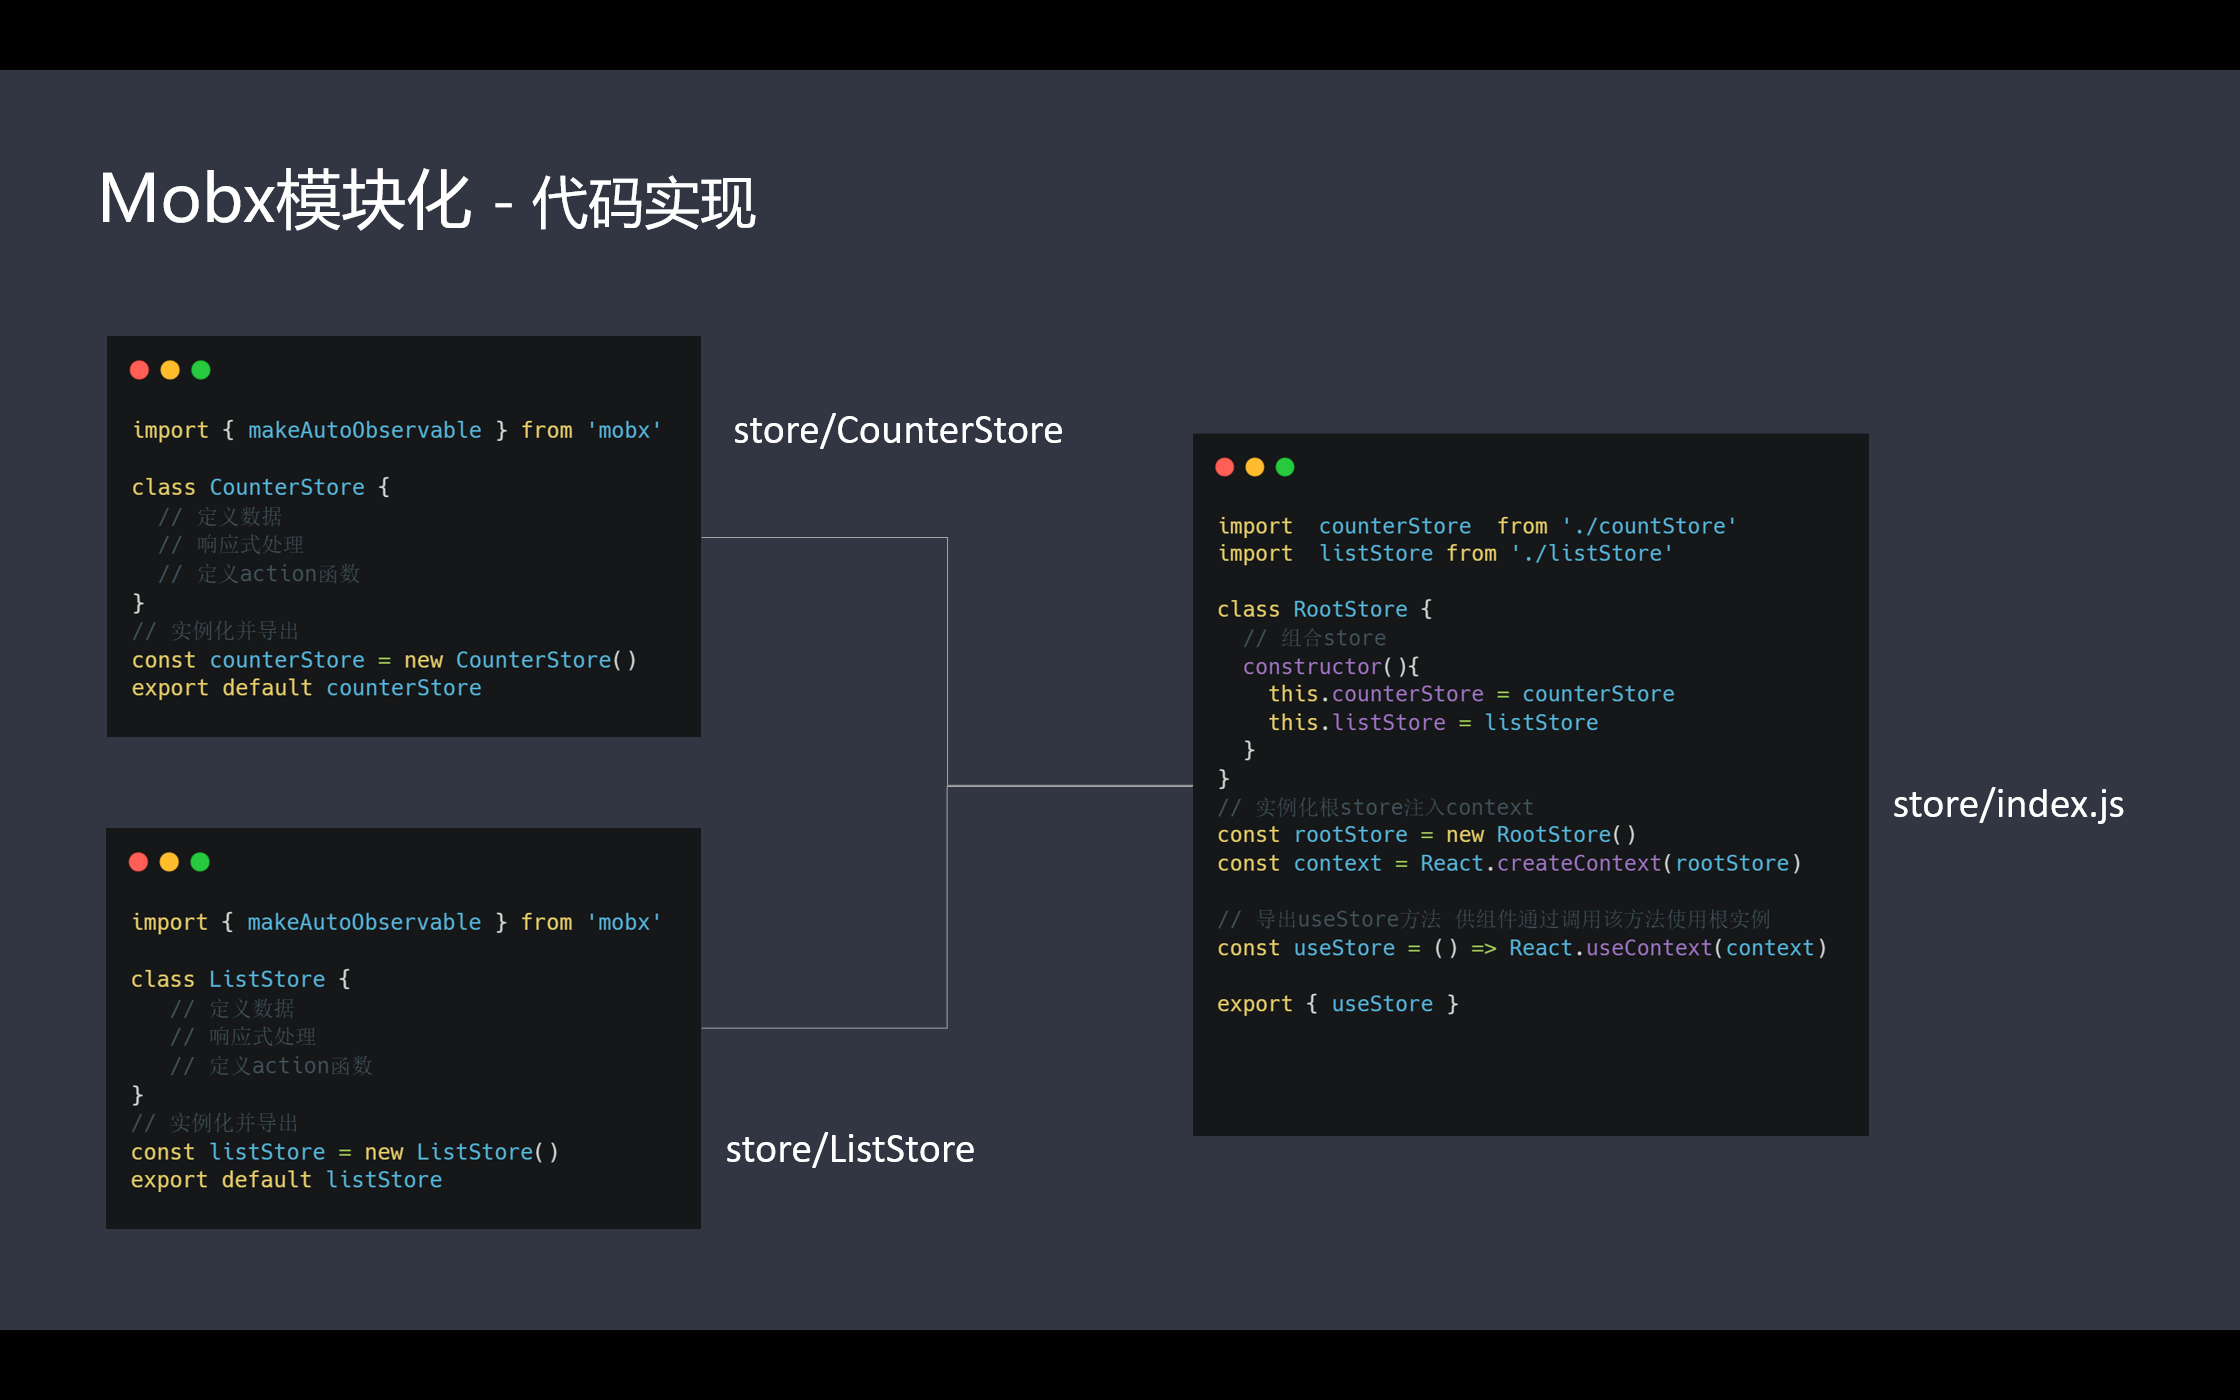Click 'export default listStore' code line
Image resolution: width=2240 pixels, height=1400 pixels.
click(286, 1180)
